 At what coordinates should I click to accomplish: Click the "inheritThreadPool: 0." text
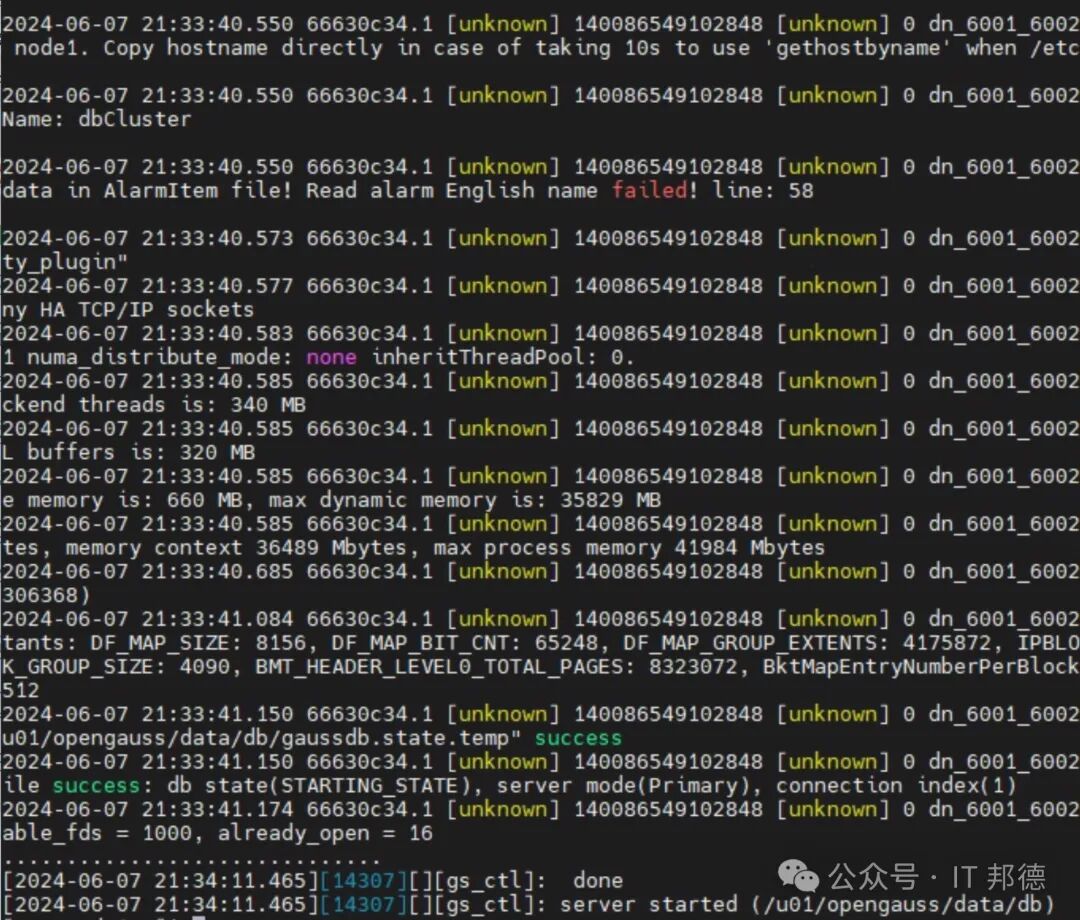pos(503,357)
